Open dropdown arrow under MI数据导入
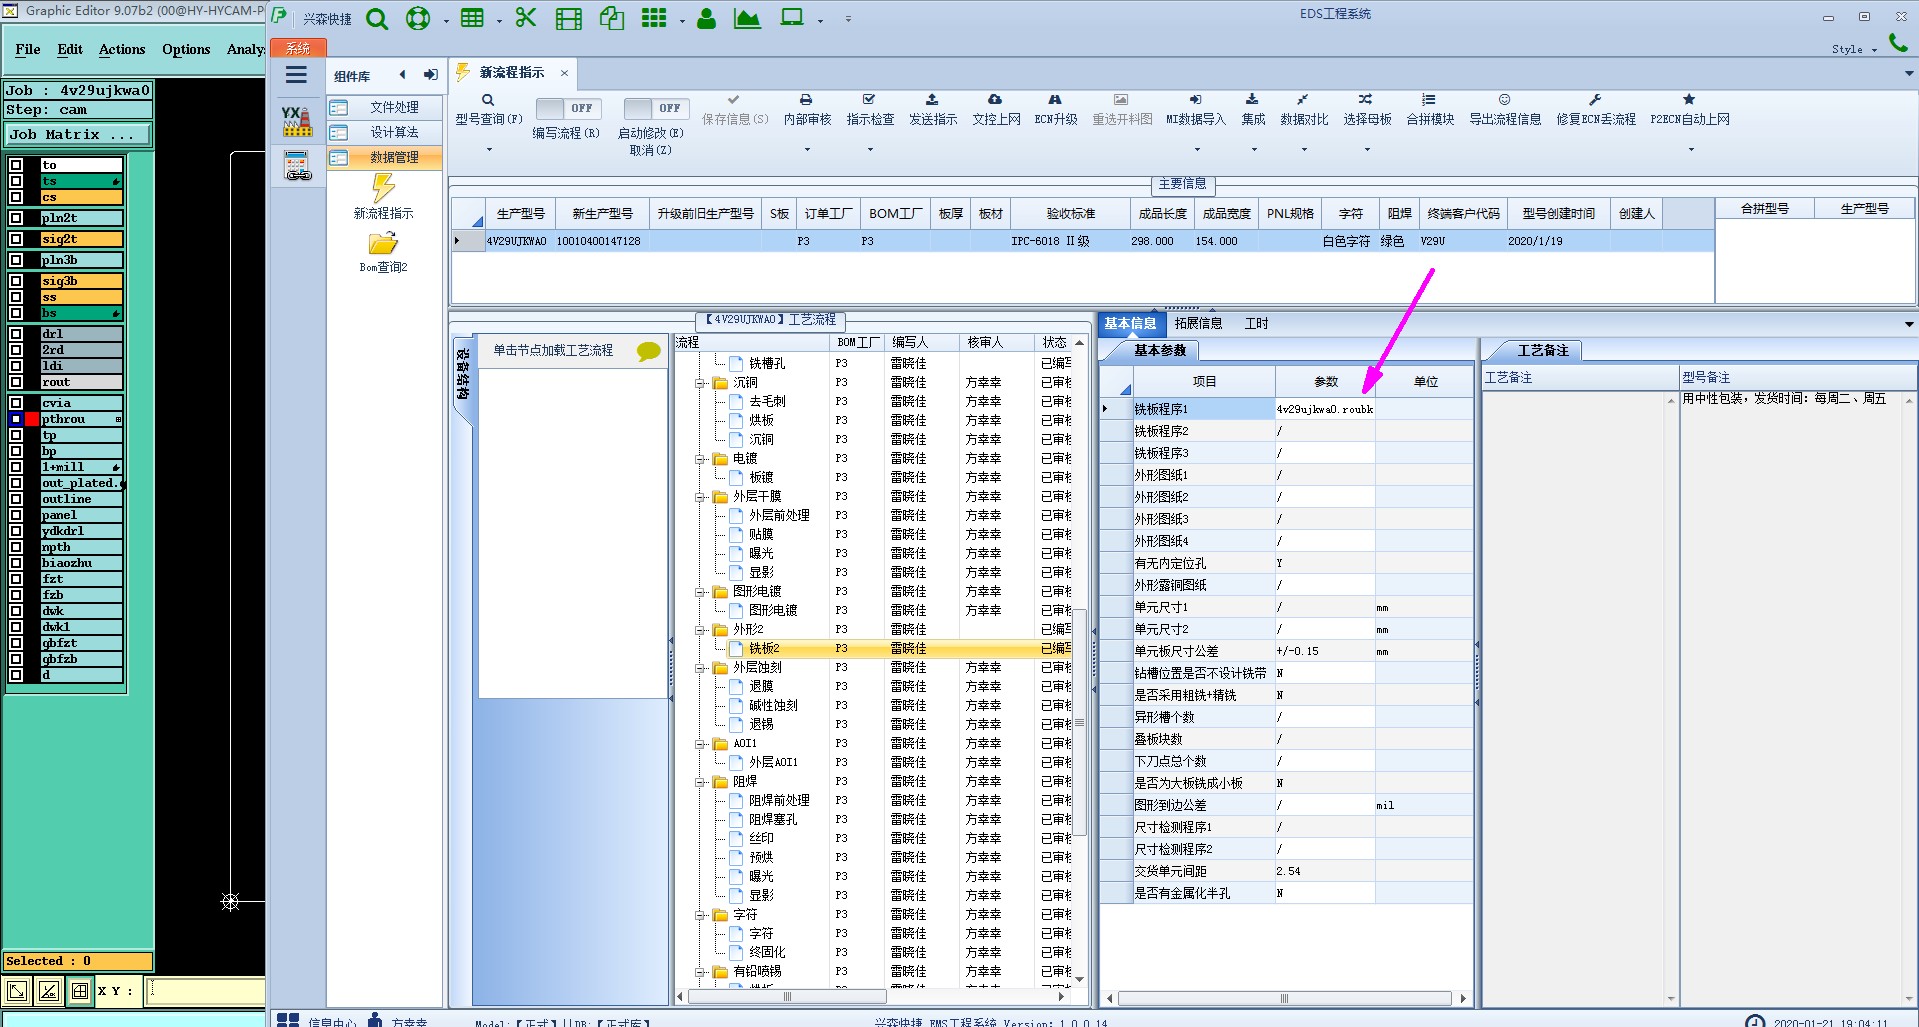Viewport: 1919px width, 1027px height. 1195,150
